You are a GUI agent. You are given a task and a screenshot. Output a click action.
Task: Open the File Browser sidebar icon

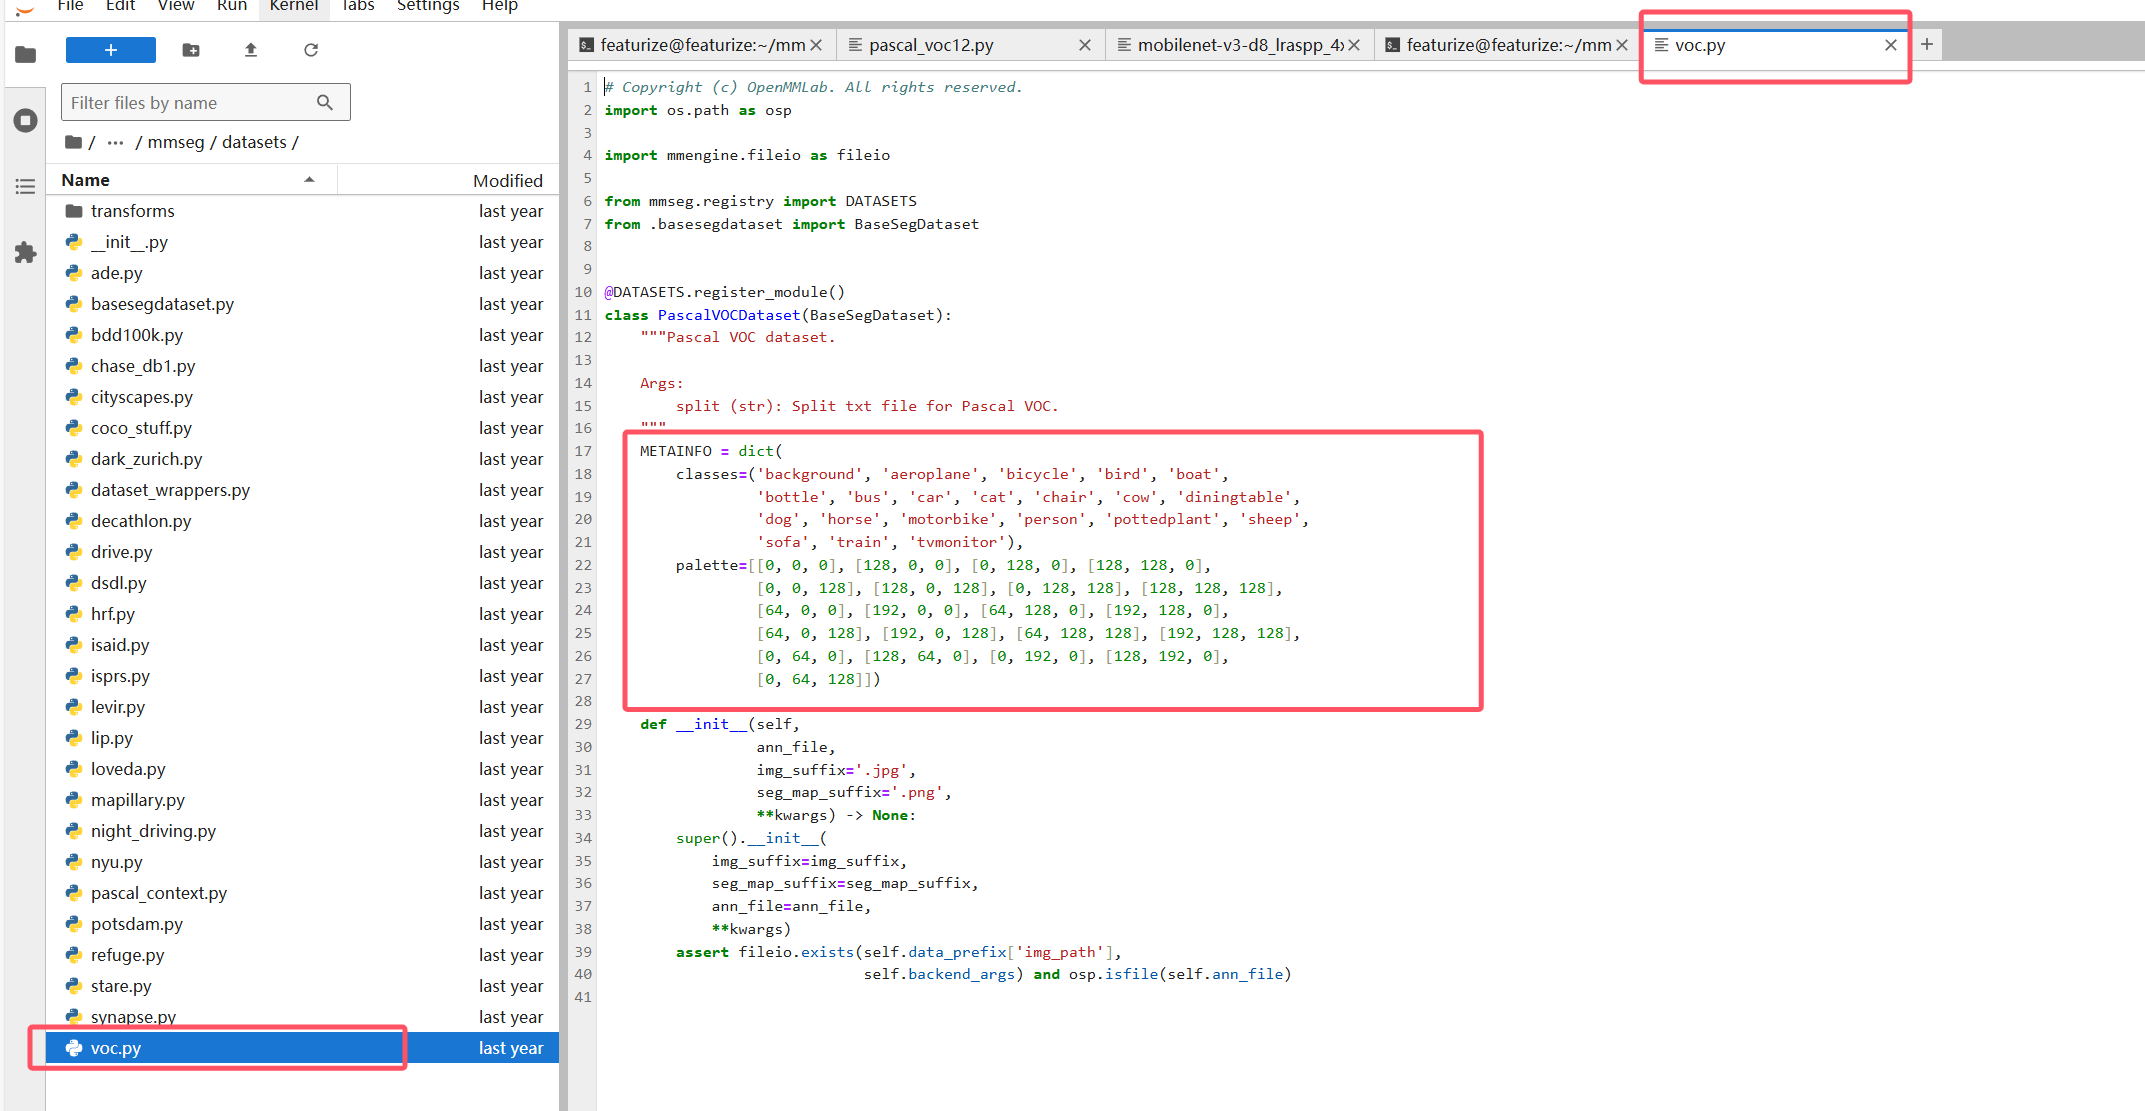26,54
